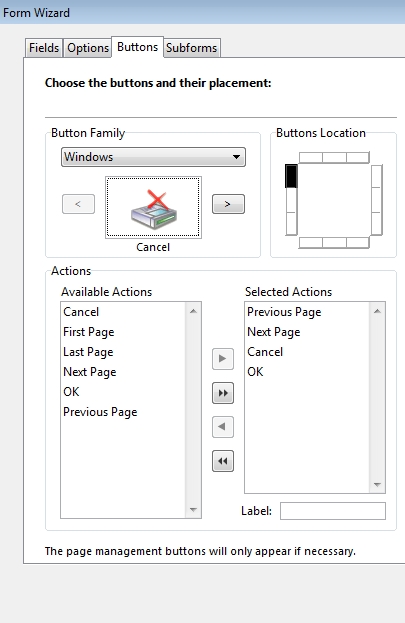Show the previous button family image
This screenshot has width=405, height=623.
(78, 204)
